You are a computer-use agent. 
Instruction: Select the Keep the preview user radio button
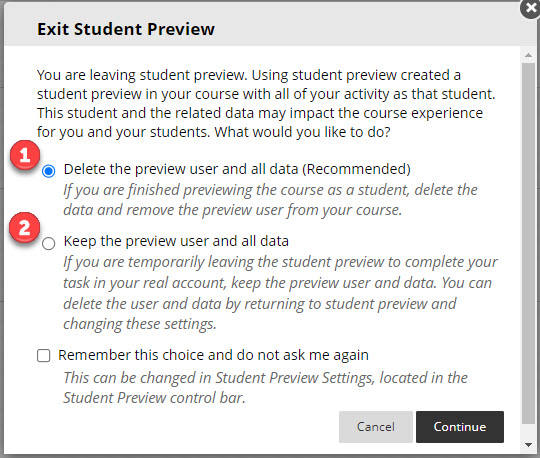pyautogui.click(x=49, y=243)
